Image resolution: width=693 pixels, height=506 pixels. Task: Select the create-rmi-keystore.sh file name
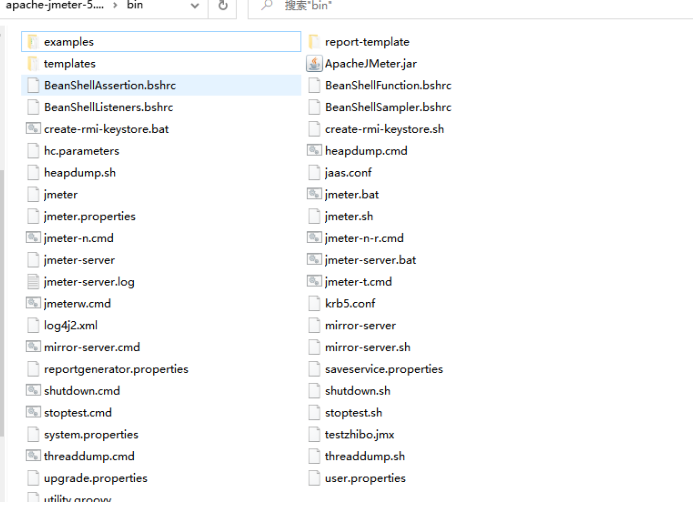point(385,129)
